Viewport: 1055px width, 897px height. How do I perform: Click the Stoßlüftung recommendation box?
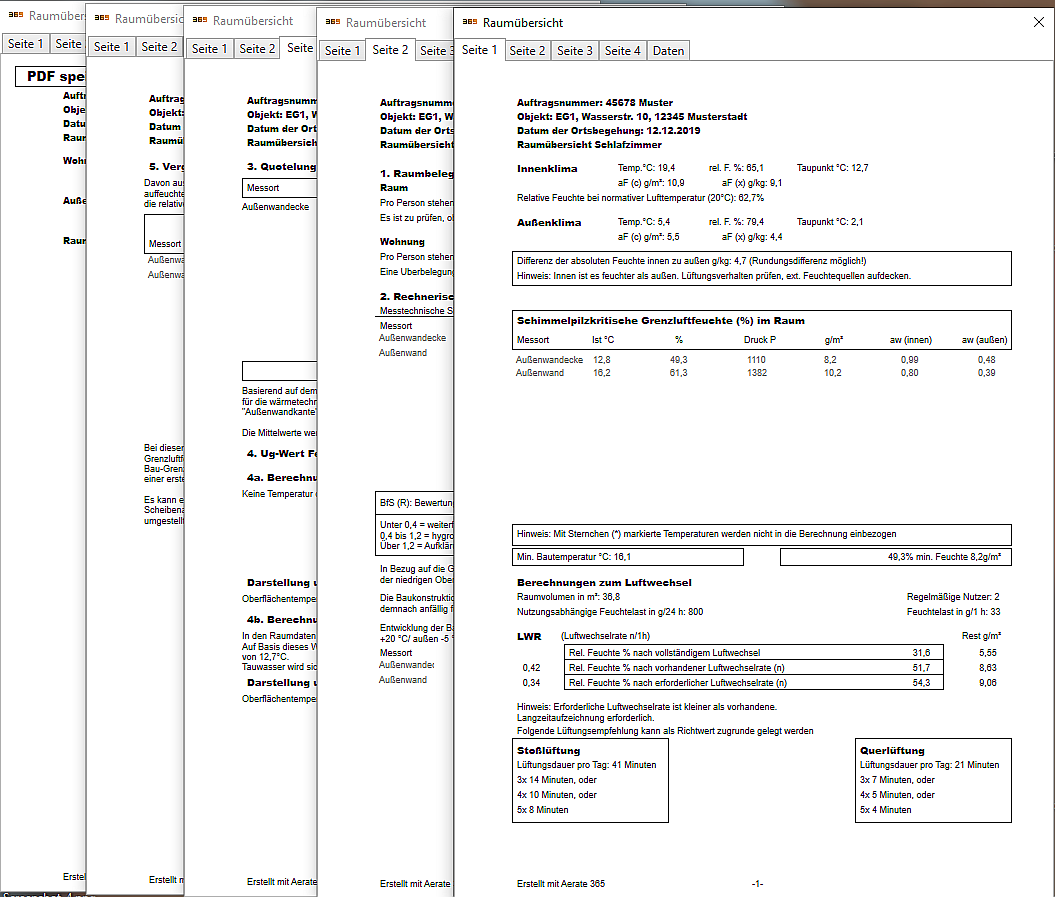pos(590,780)
